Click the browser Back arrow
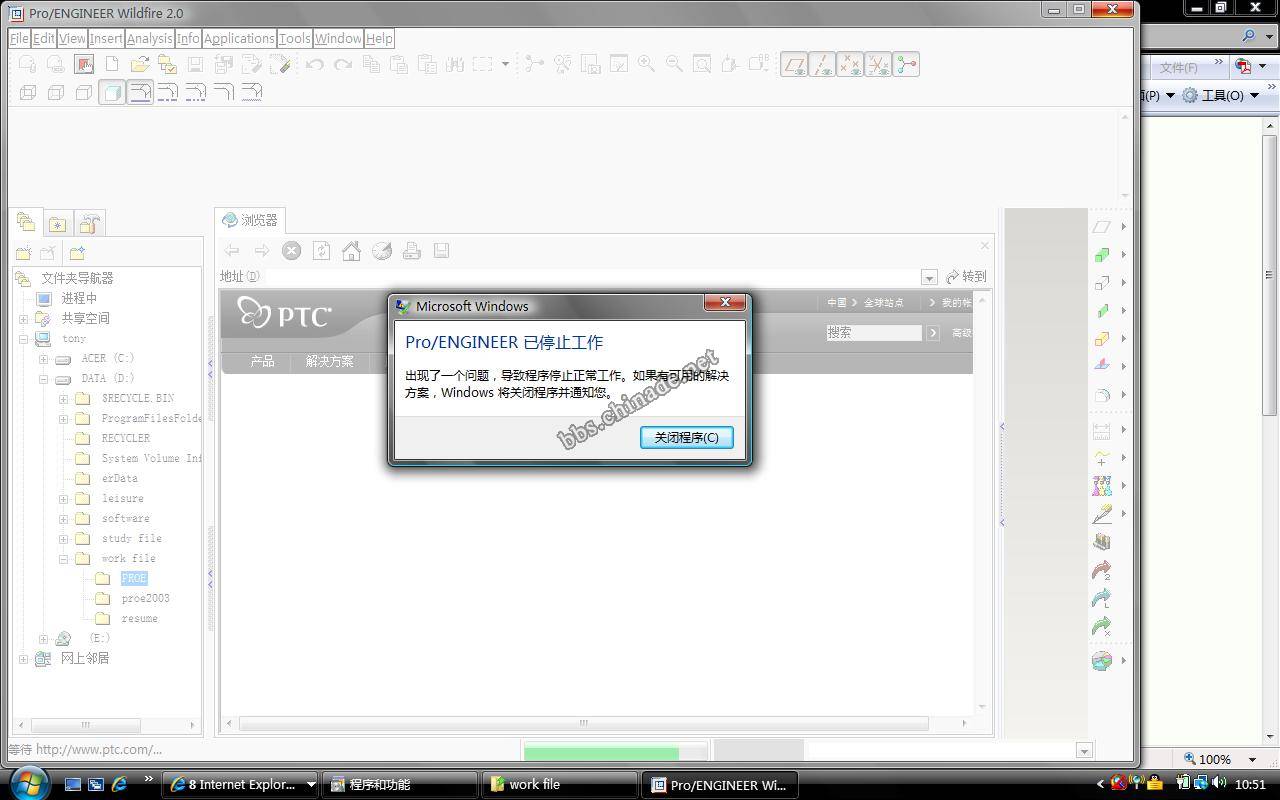The image size is (1280, 800). (x=232, y=251)
